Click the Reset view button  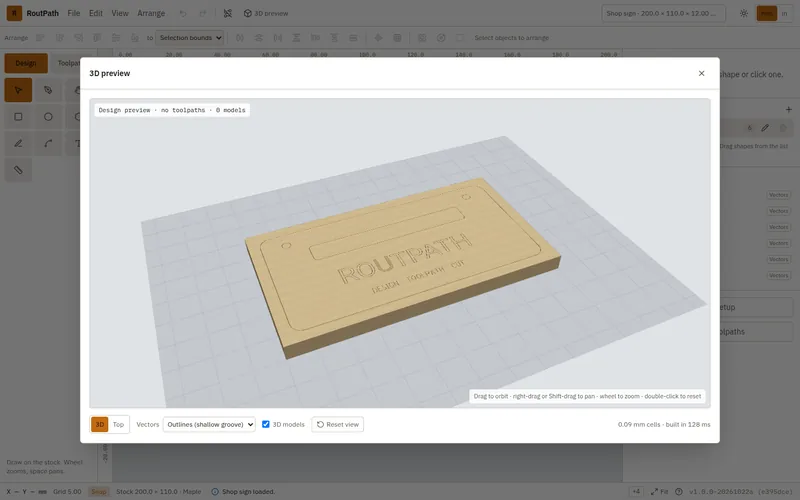pos(338,424)
